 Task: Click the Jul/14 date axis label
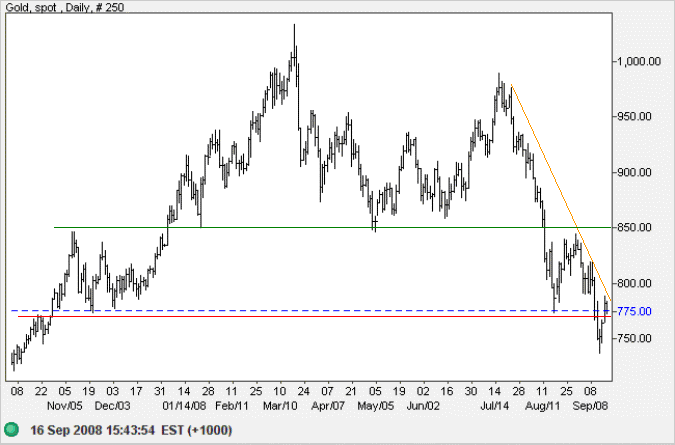[495, 405]
